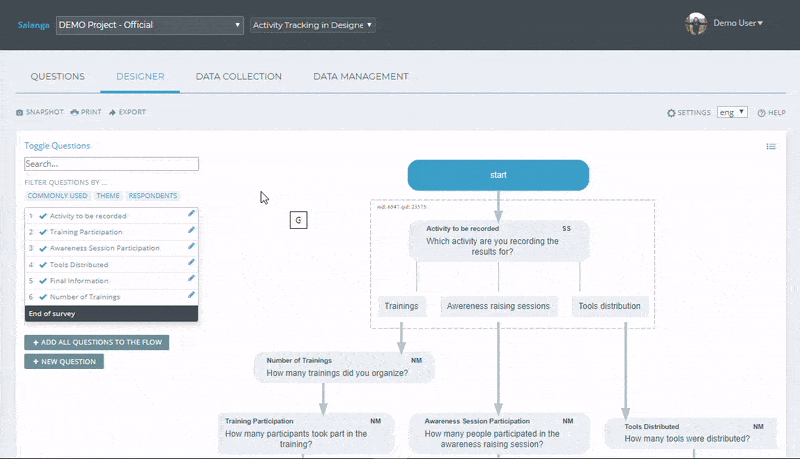Open the Demo User account menu
This screenshot has height=459, width=800.
coord(738,23)
